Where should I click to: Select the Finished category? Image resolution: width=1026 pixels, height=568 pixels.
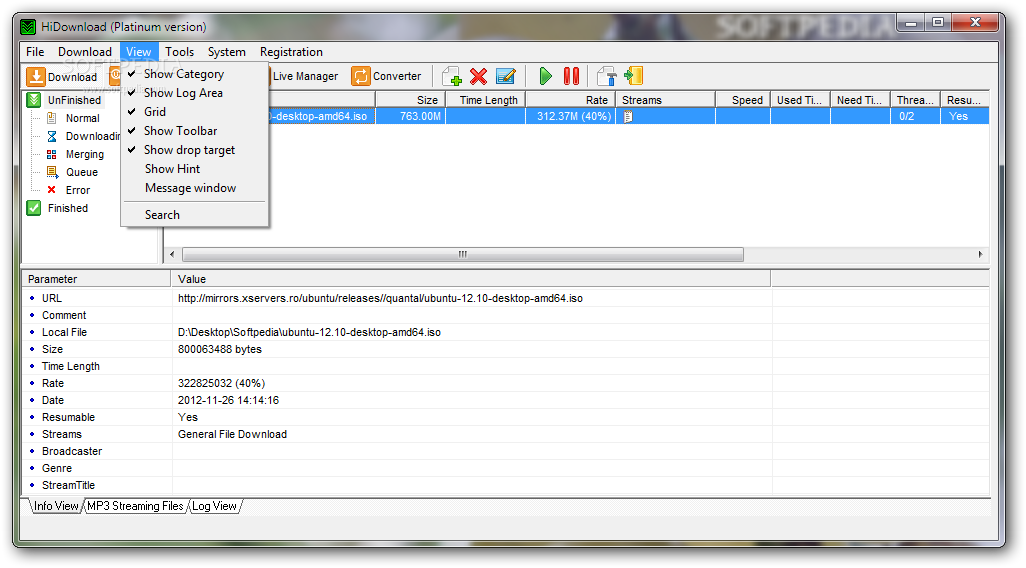coord(67,208)
